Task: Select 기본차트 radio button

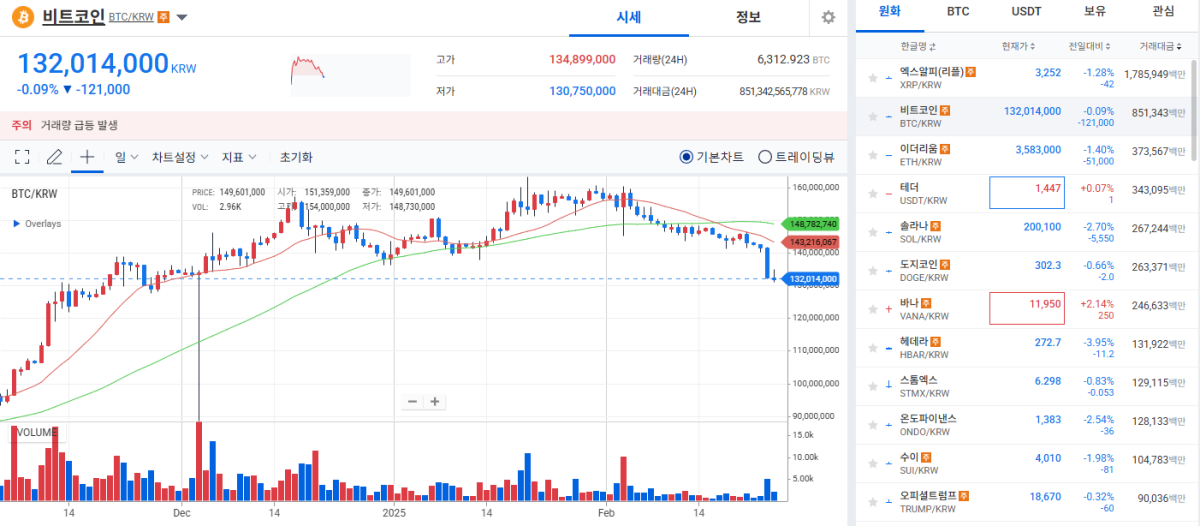Action: point(685,157)
